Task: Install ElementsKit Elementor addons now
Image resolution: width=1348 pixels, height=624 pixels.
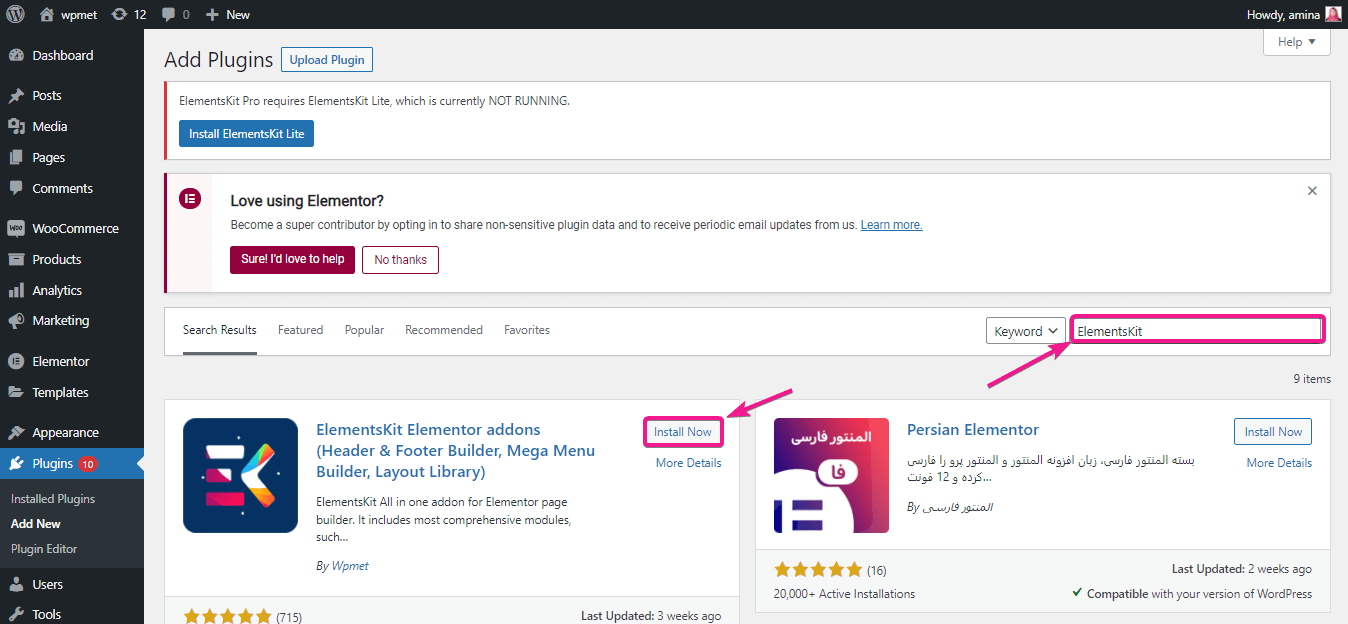Action: tap(683, 432)
